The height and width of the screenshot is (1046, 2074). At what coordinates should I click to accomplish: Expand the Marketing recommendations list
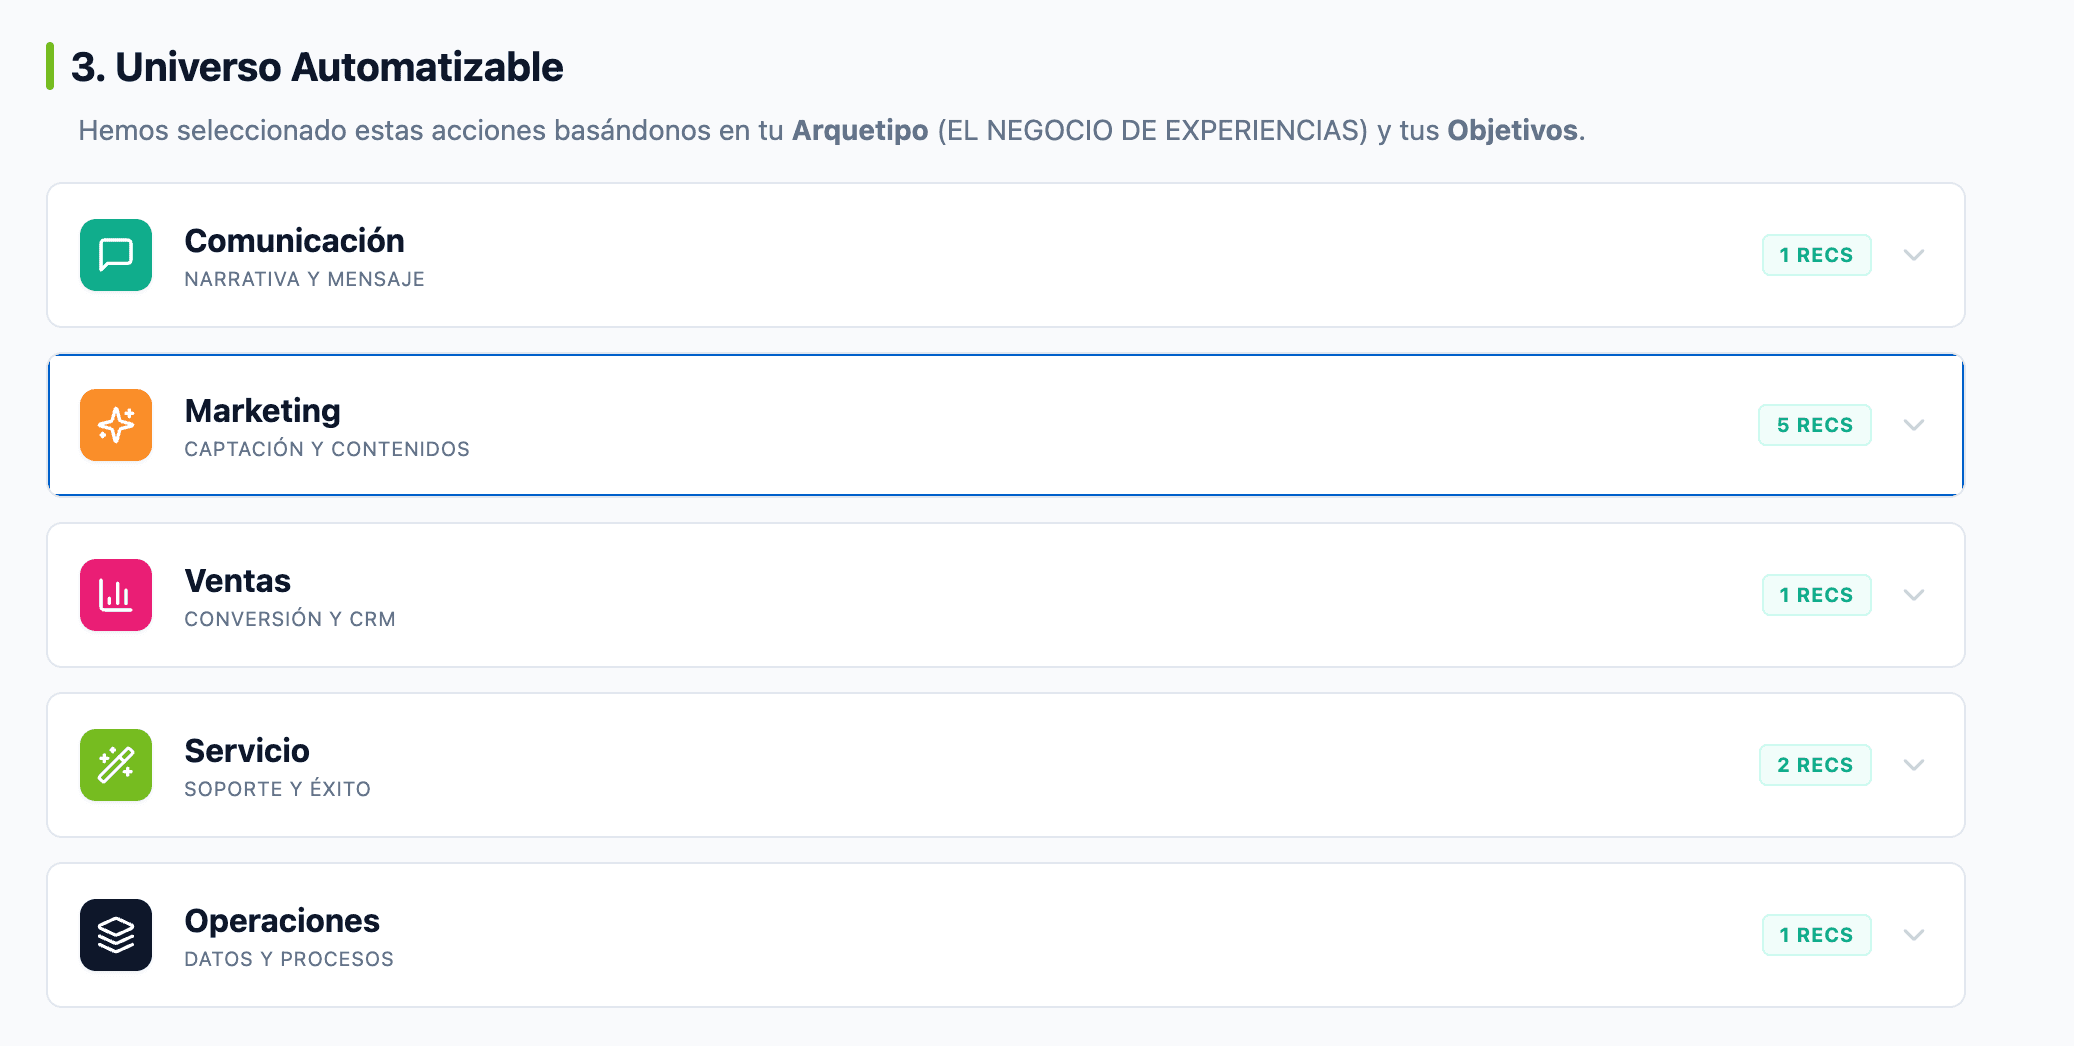click(x=1915, y=425)
